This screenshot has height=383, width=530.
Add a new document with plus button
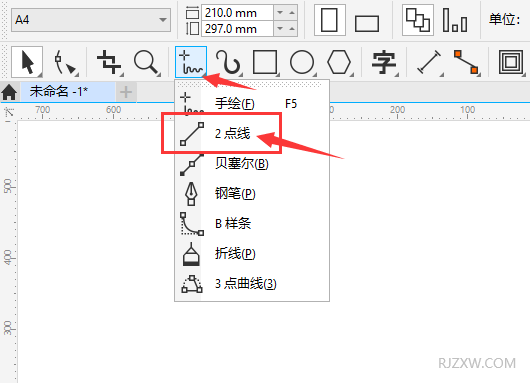[x=126, y=92]
